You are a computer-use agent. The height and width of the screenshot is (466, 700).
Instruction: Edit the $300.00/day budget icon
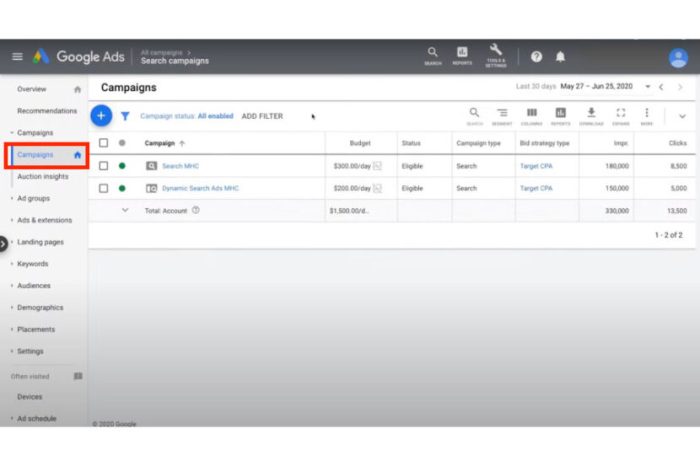click(x=377, y=166)
